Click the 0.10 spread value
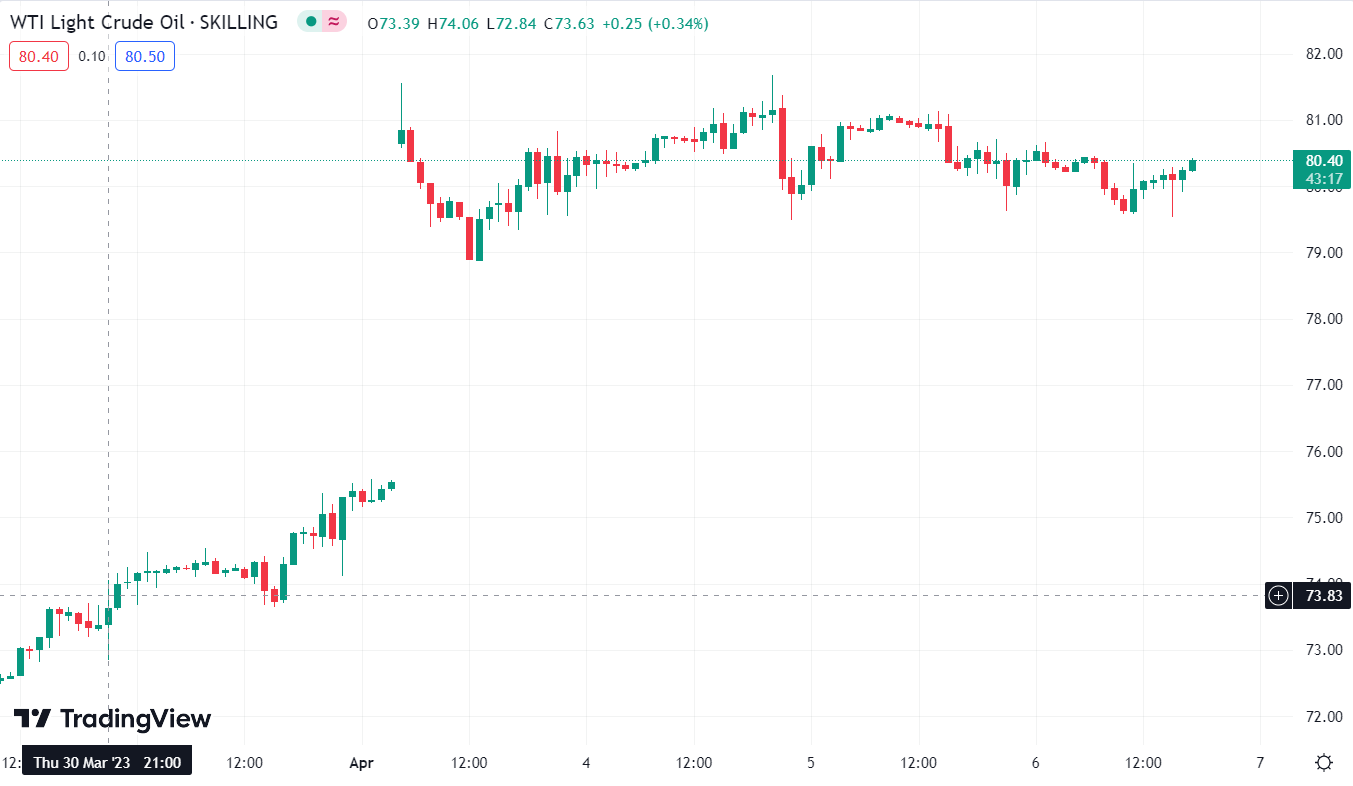1353x786 pixels. (x=92, y=56)
